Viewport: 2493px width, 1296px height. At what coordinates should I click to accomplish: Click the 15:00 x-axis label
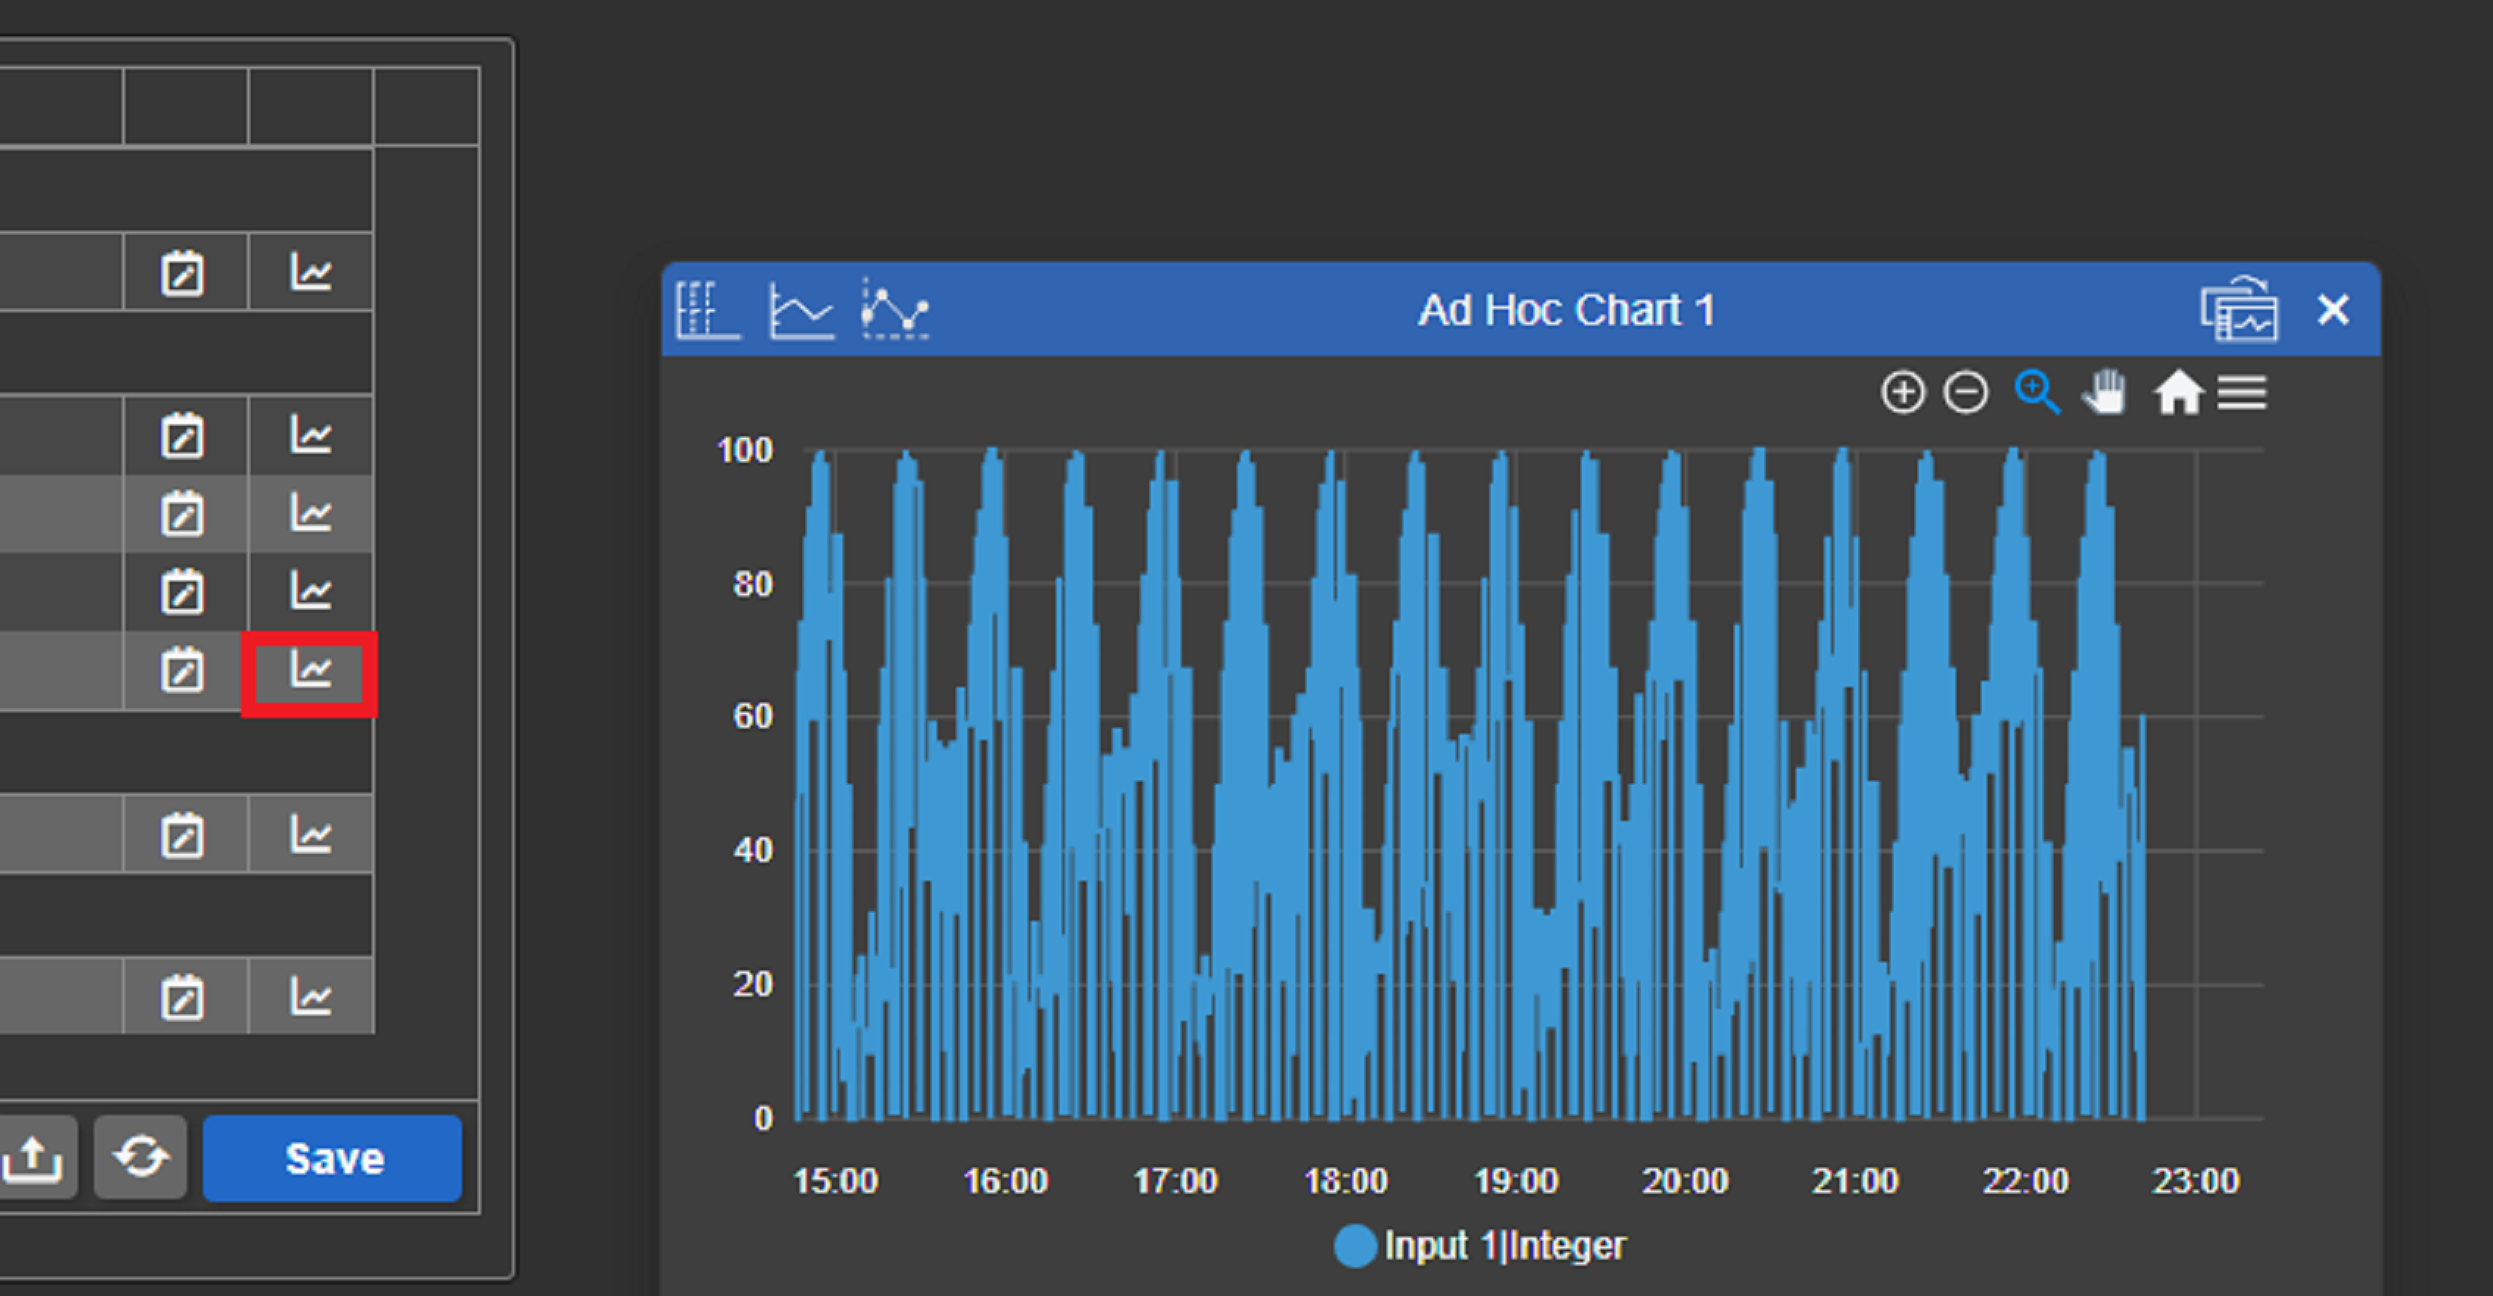pyautogui.click(x=836, y=1181)
